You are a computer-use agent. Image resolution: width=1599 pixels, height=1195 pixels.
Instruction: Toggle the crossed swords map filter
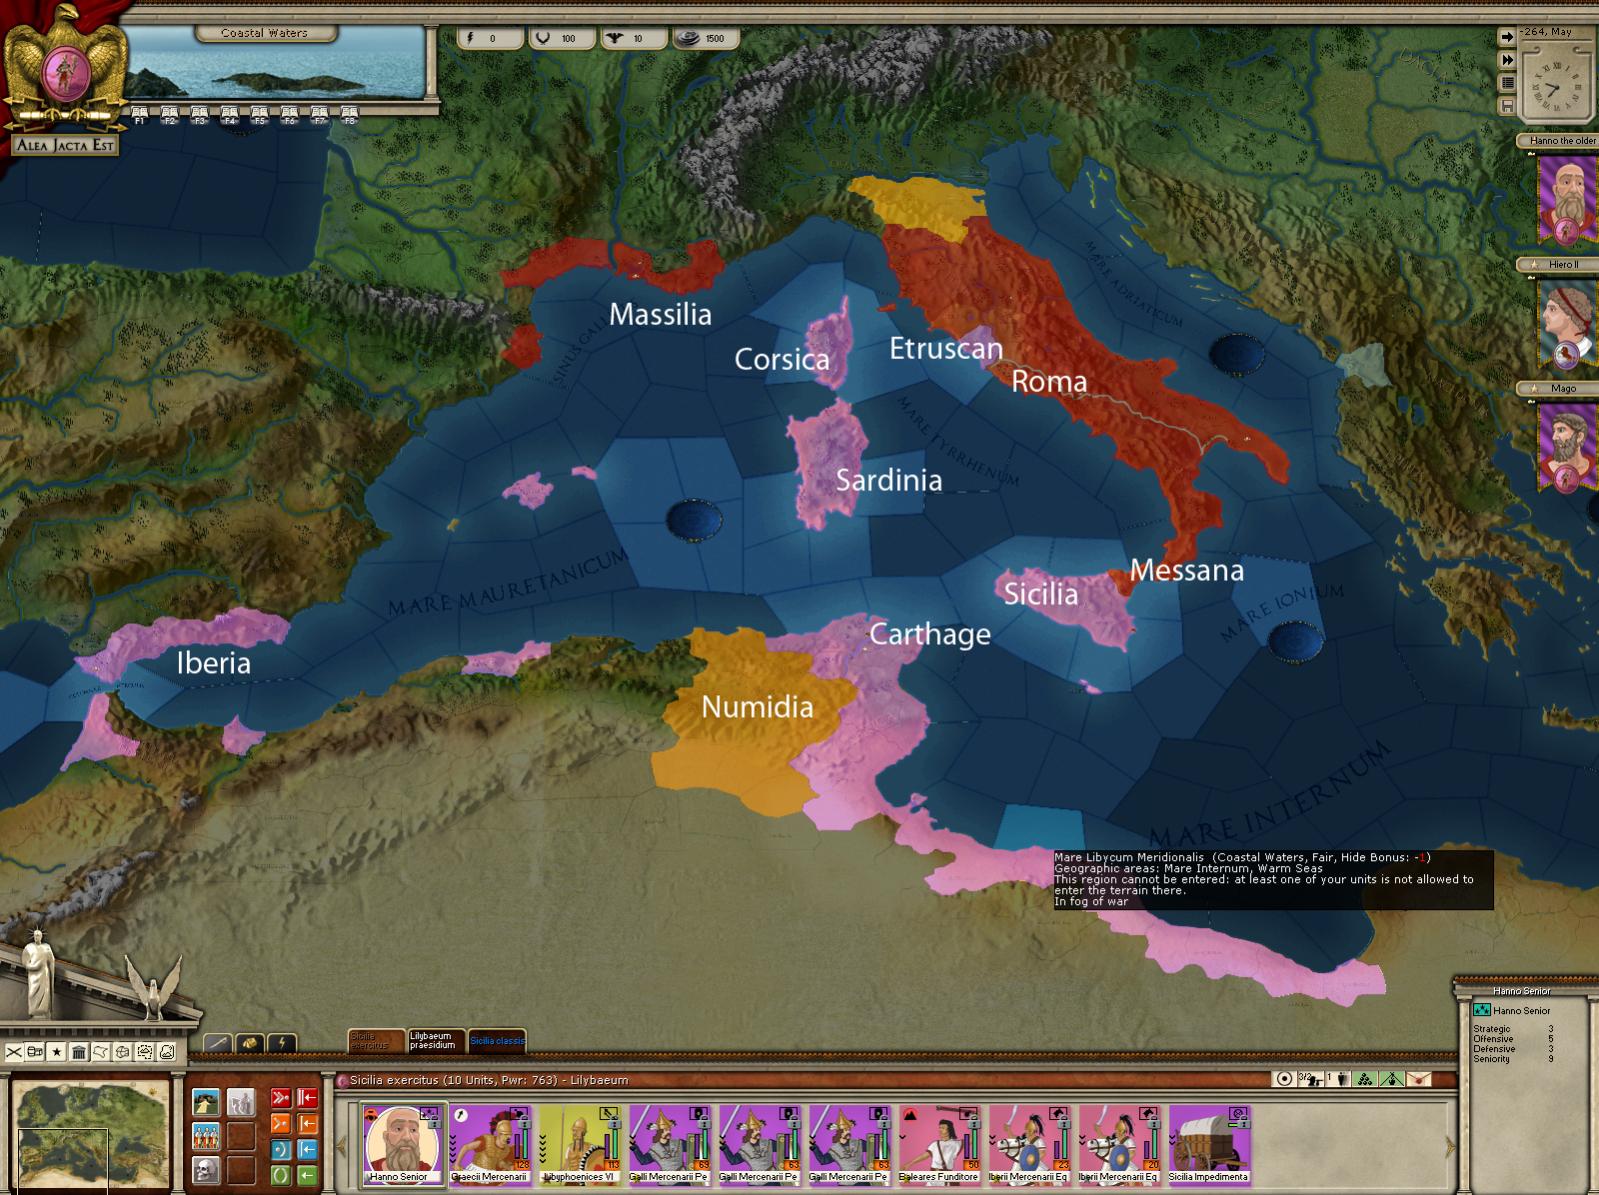(x=14, y=1052)
